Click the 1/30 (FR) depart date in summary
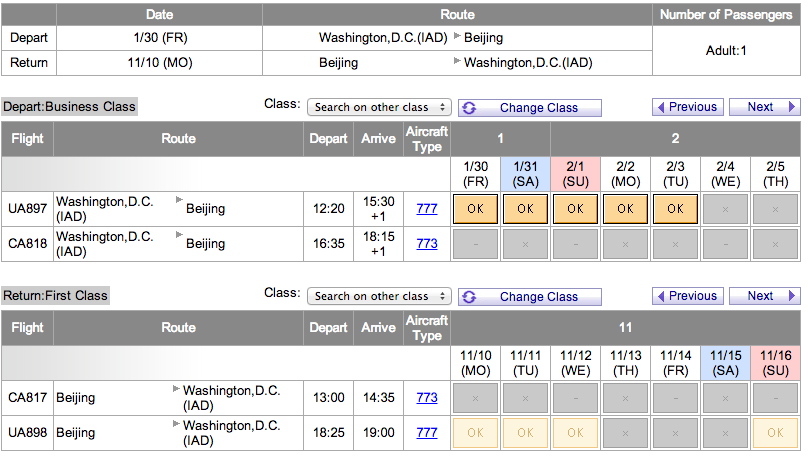808x456 pixels. pos(160,38)
